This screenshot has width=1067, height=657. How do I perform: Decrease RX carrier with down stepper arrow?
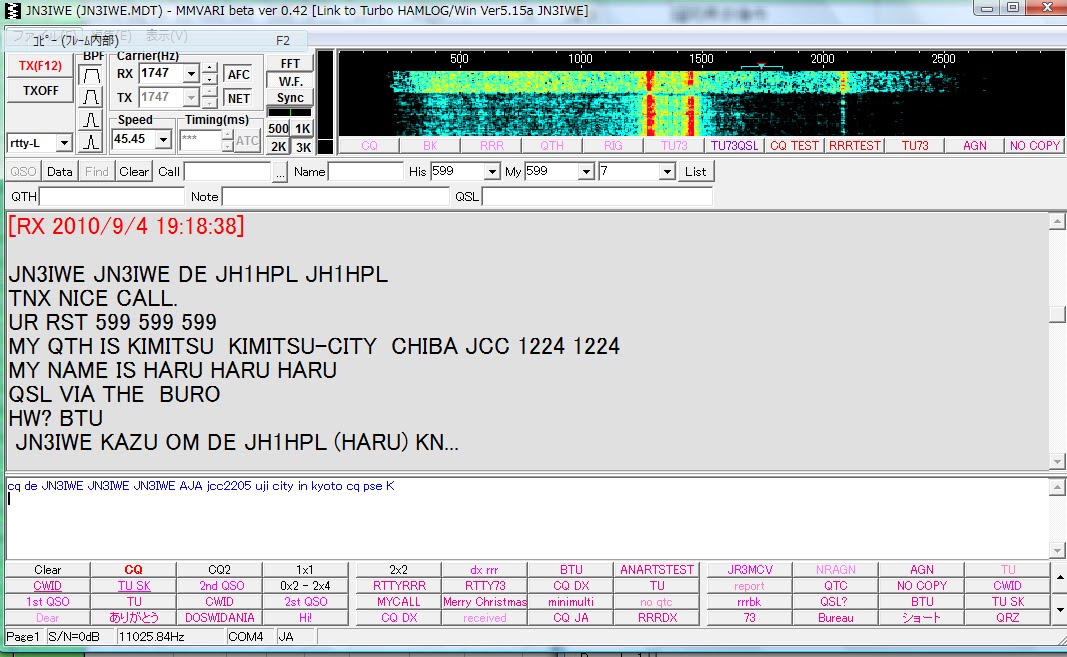(210, 79)
